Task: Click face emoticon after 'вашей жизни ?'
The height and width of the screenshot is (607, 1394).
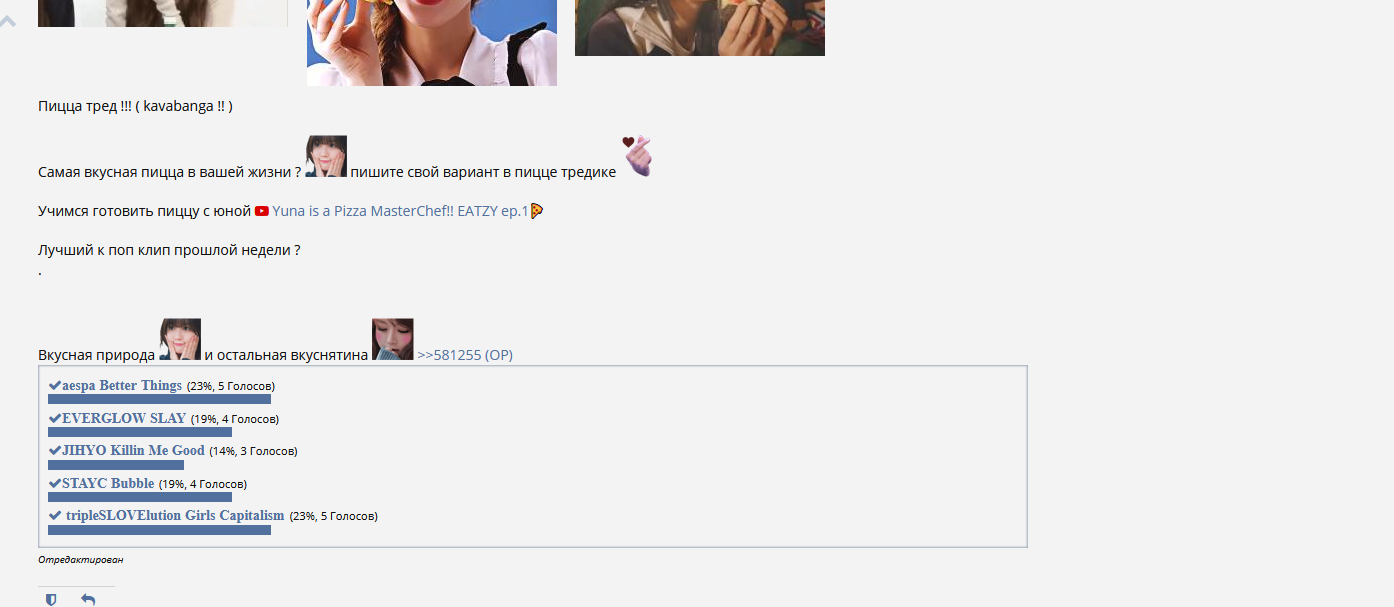Action: [x=326, y=156]
